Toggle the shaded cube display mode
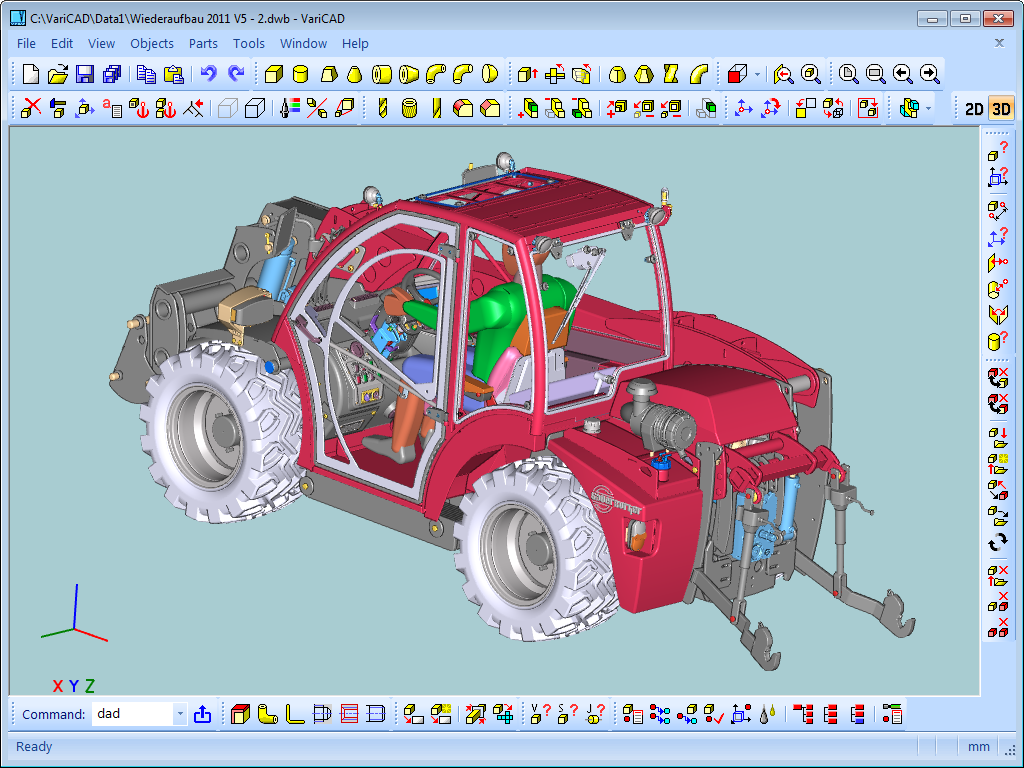The image size is (1024, 768). click(255, 108)
